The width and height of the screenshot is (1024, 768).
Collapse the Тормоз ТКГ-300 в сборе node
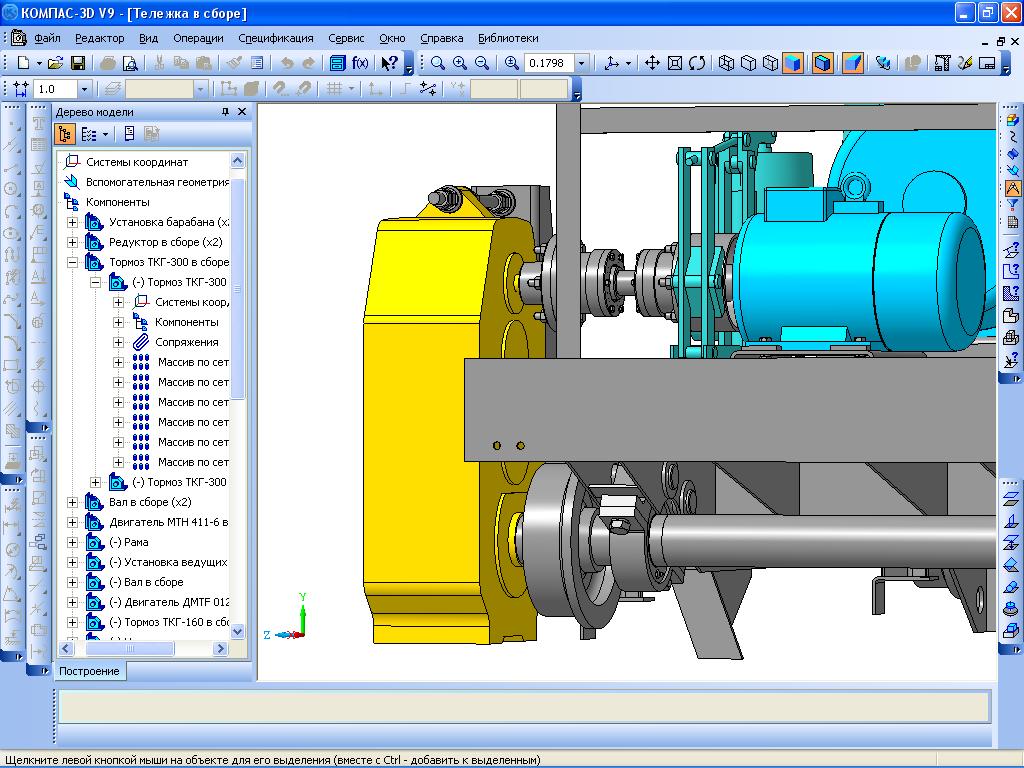72,262
